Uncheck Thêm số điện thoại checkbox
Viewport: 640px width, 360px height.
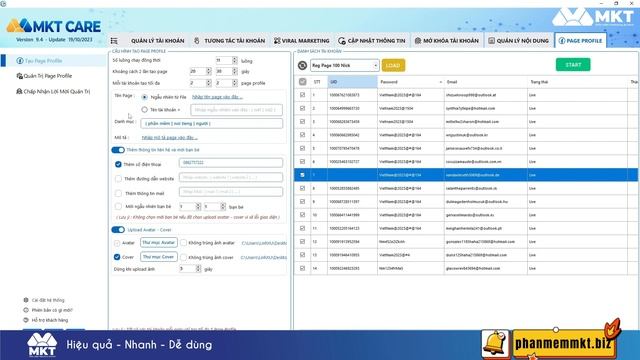pyautogui.click(x=118, y=164)
